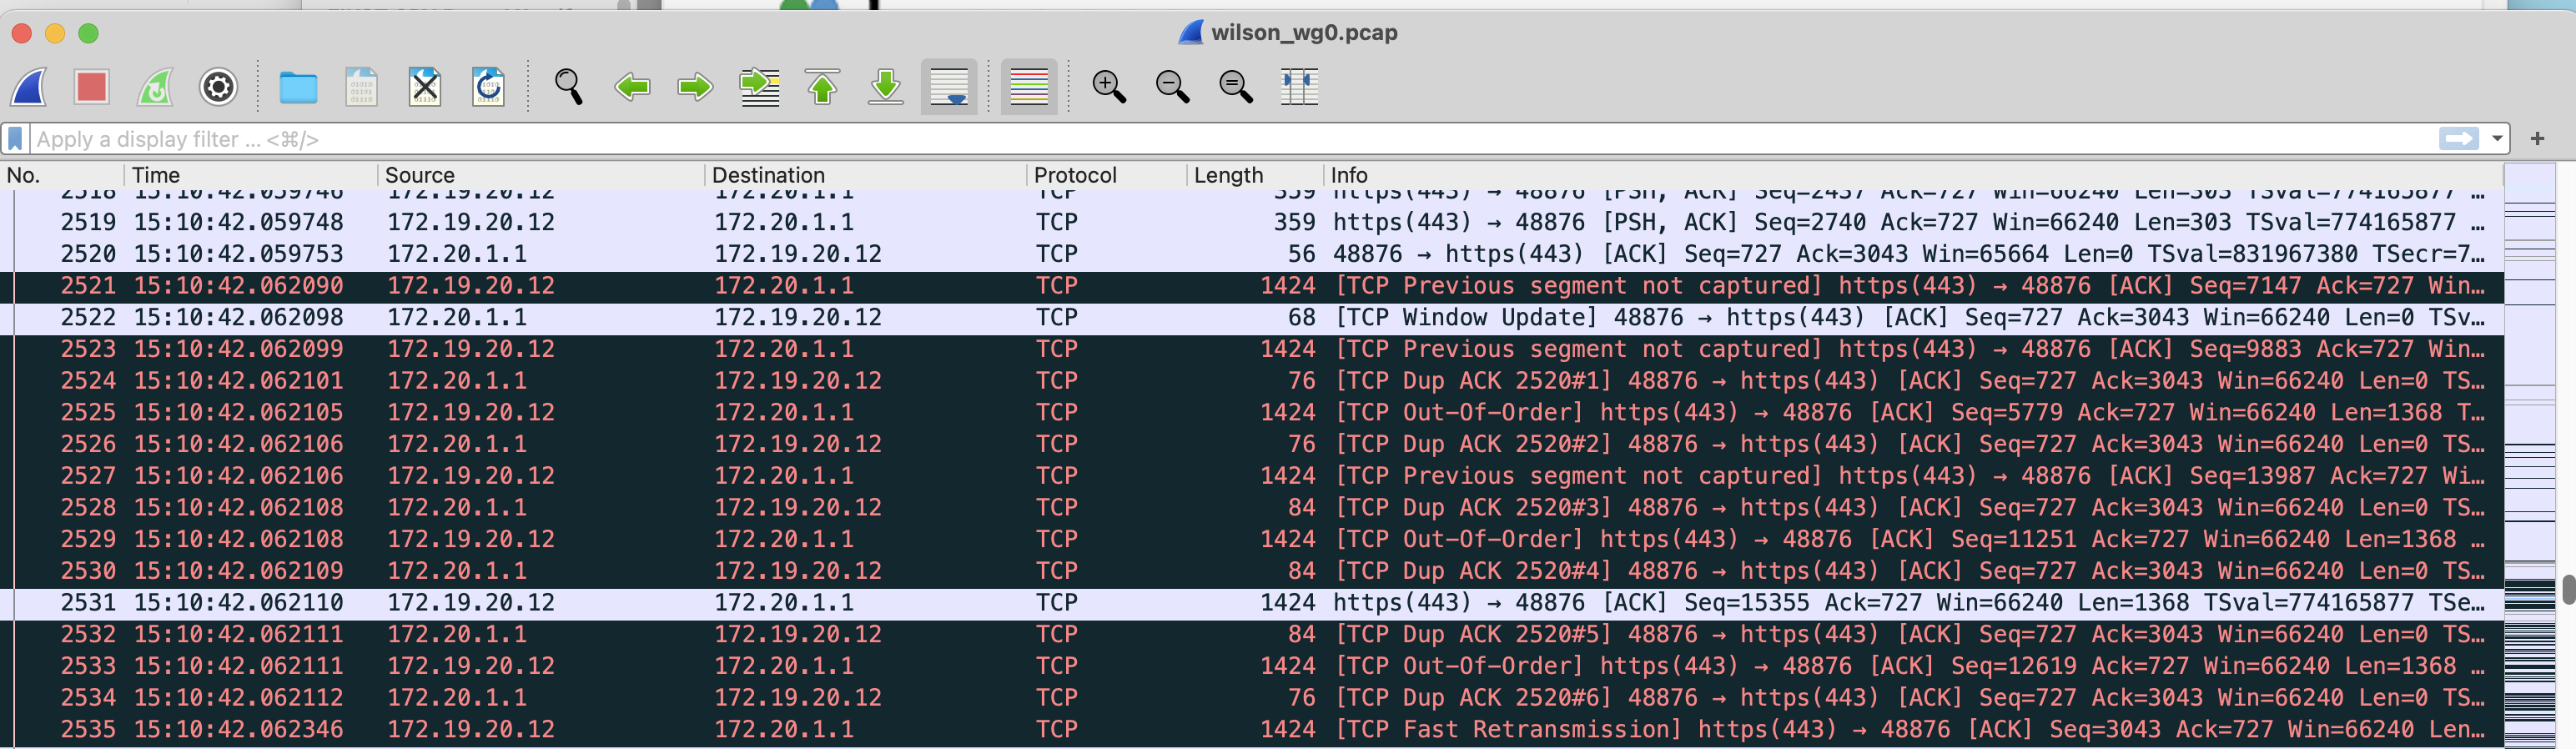Find a packet with magnifier icon
Screen dimensions: 2576x749
[568, 87]
